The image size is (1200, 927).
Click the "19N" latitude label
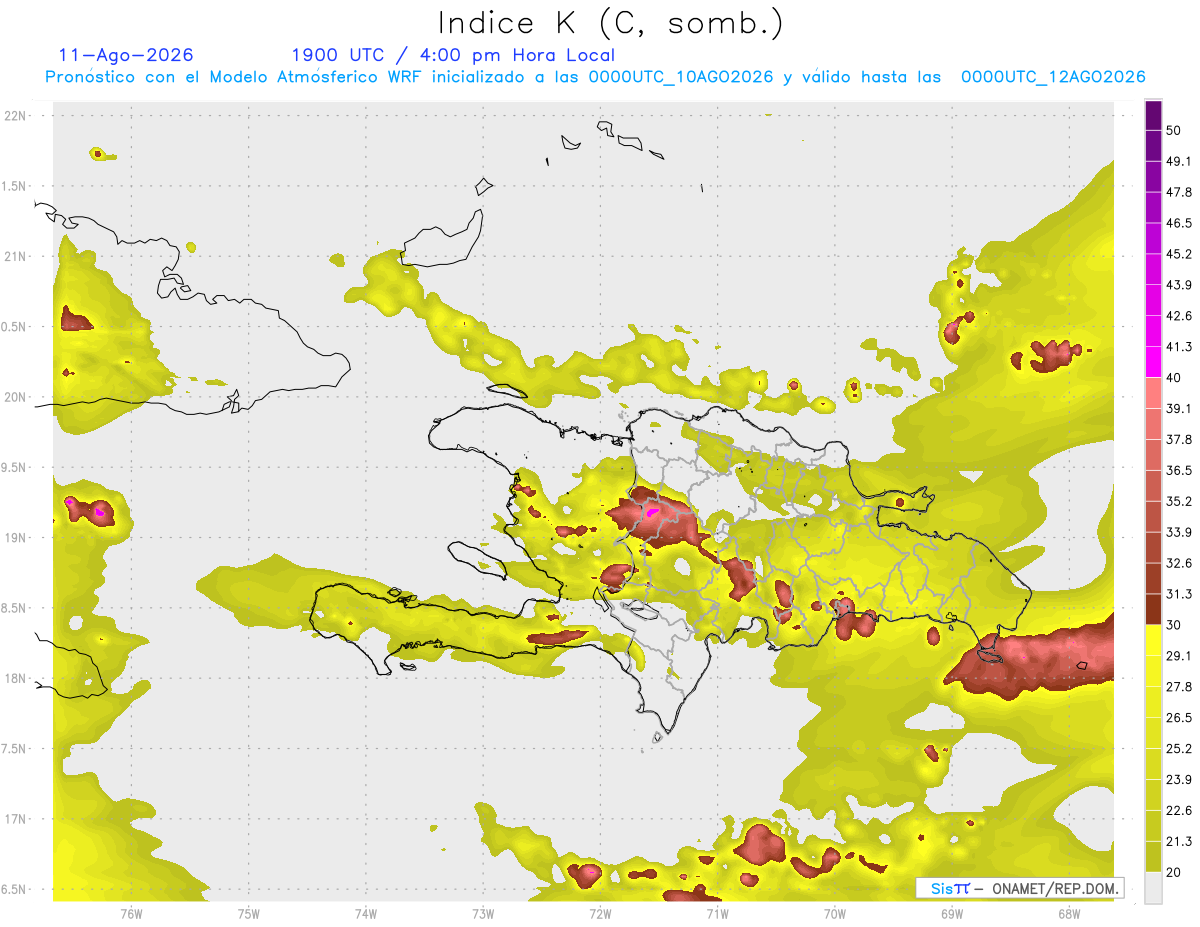17,537
